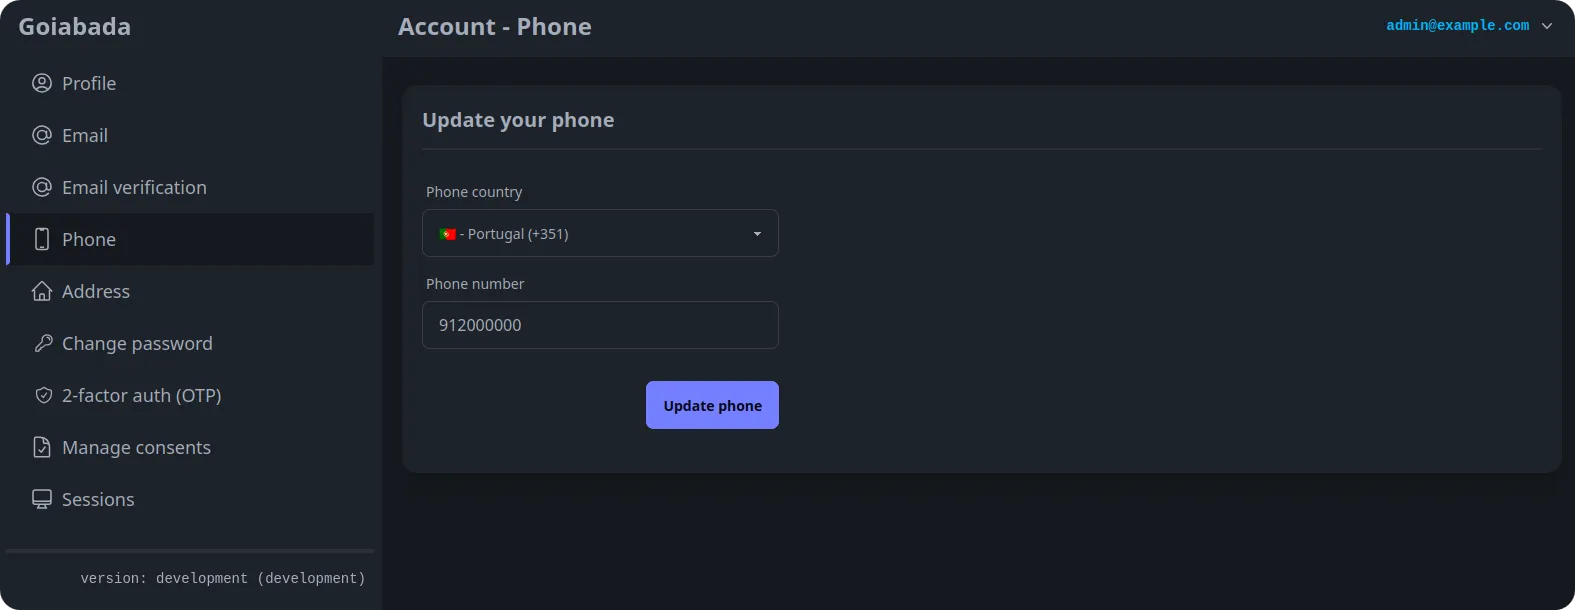
Task: Click the Manage consents document icon
Action: tap(42, 447)
